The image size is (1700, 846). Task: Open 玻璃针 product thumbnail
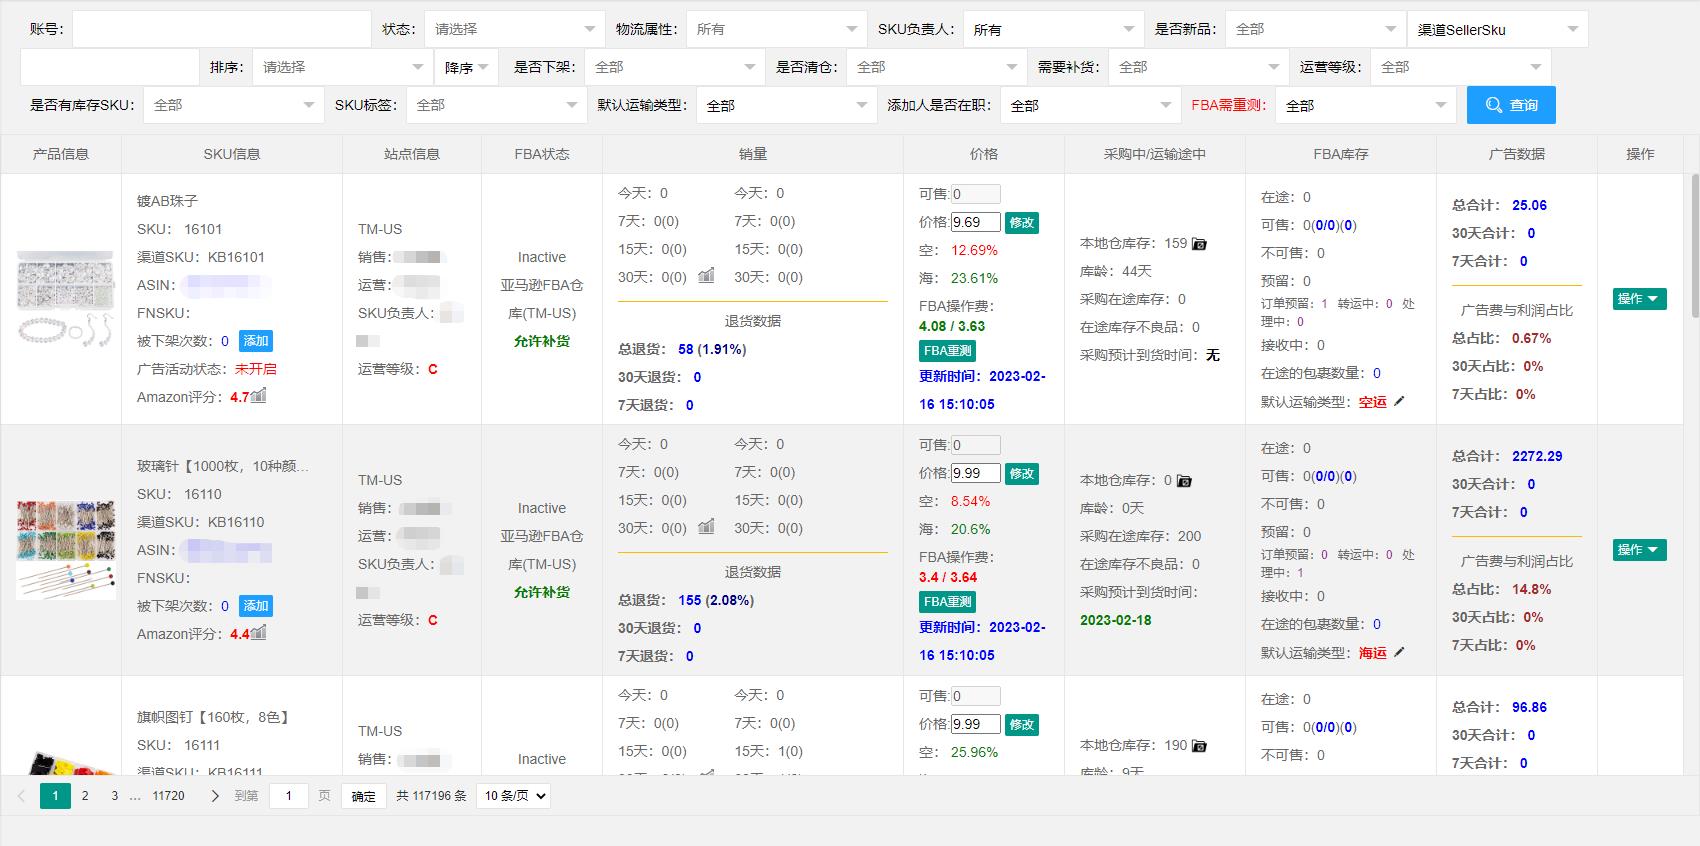(x=65, y=550)
